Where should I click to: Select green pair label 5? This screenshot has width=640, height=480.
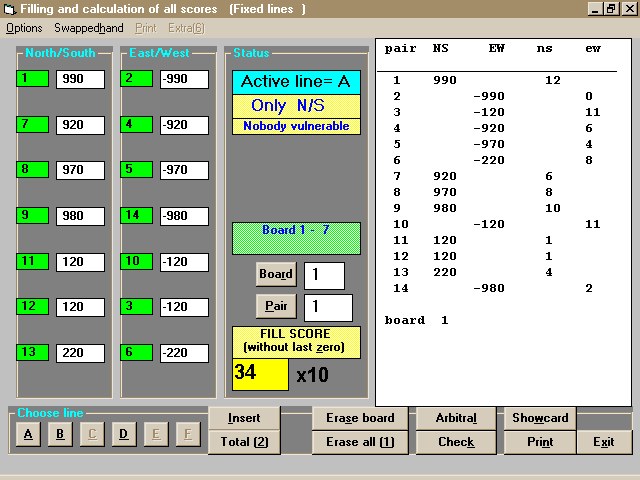(x=136, y=169)
